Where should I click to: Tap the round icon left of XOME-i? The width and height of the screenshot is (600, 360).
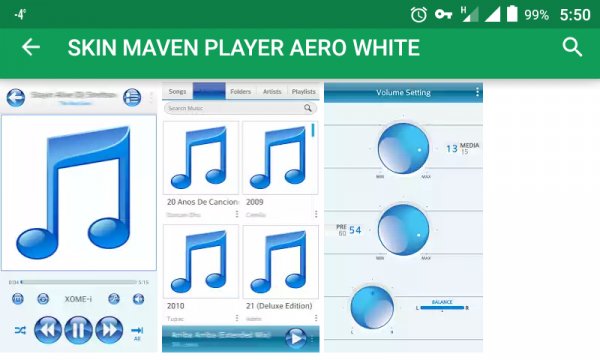(x=43, y=299)
